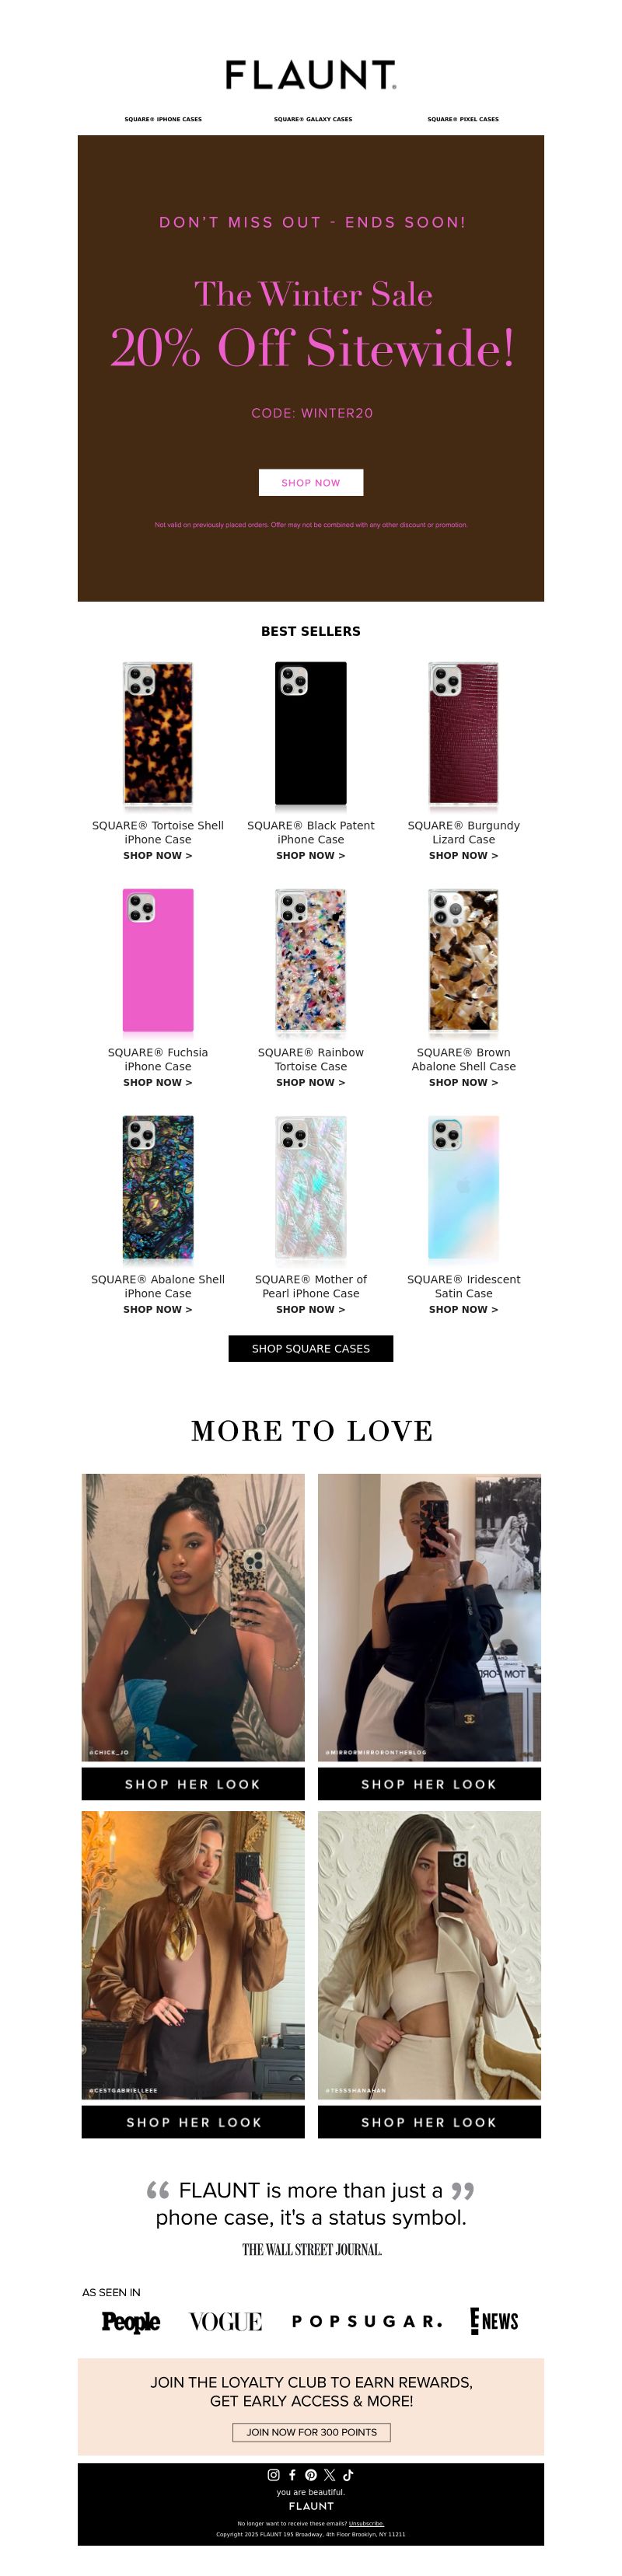This screenshot has width=622, height=2576.
Task: Select SQUARE Pixel Cases menu link
Action: [463, 119]
